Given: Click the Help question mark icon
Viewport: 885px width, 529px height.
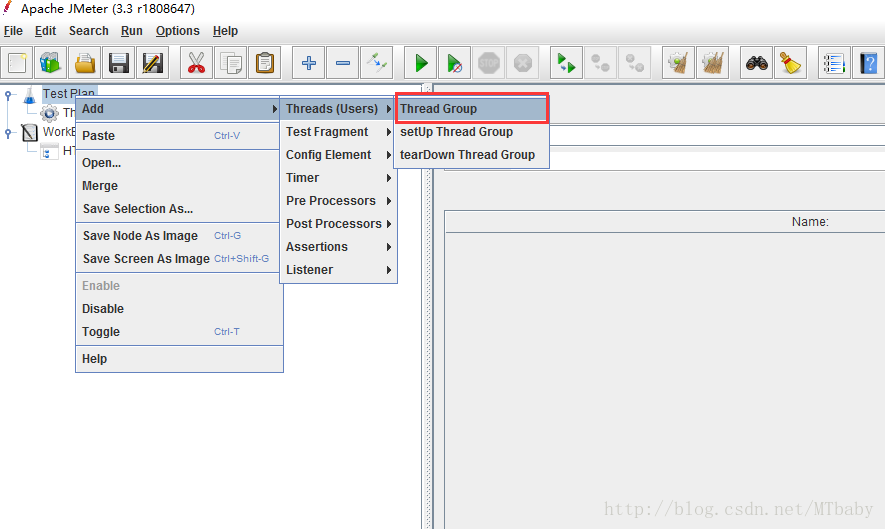Looking at the screenshot, I should coord(869,63).
